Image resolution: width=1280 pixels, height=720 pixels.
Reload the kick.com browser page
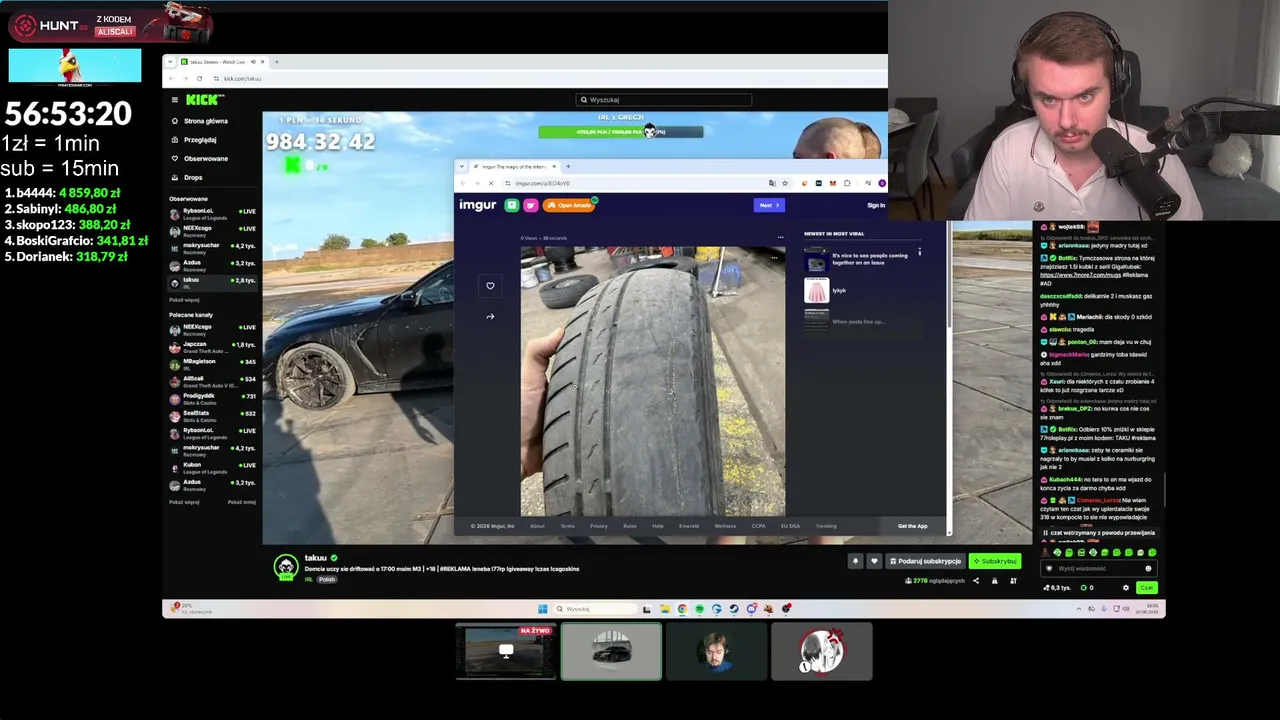(199, 78)
